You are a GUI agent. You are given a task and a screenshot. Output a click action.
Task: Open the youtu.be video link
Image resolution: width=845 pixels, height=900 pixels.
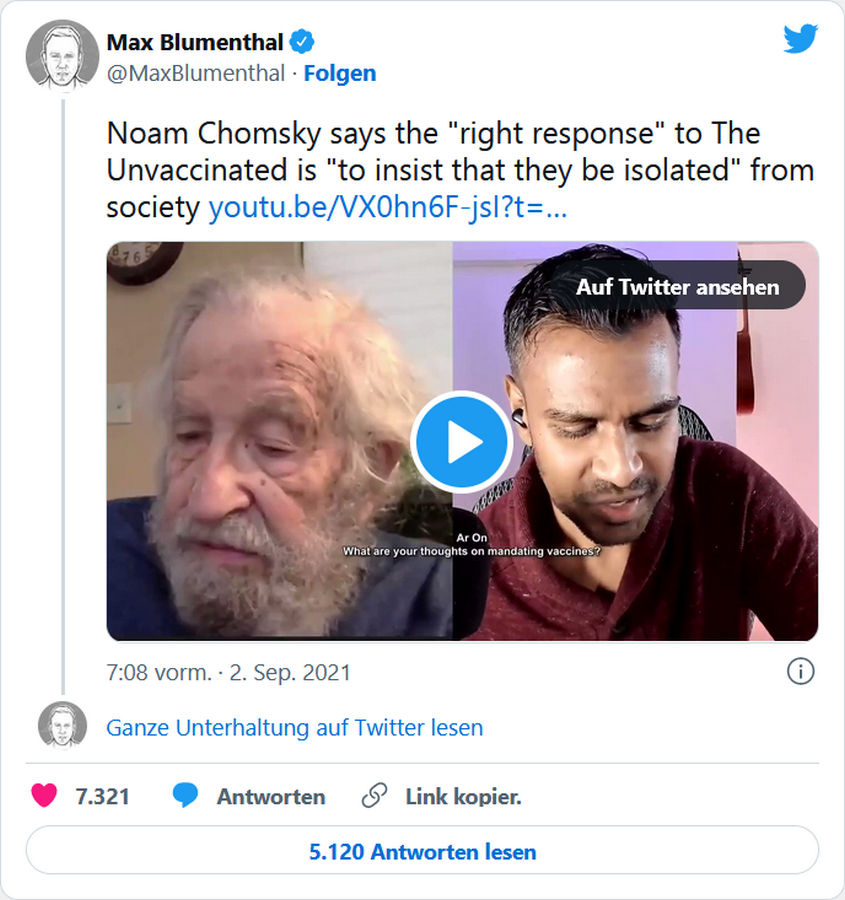[x=388, y=208]
